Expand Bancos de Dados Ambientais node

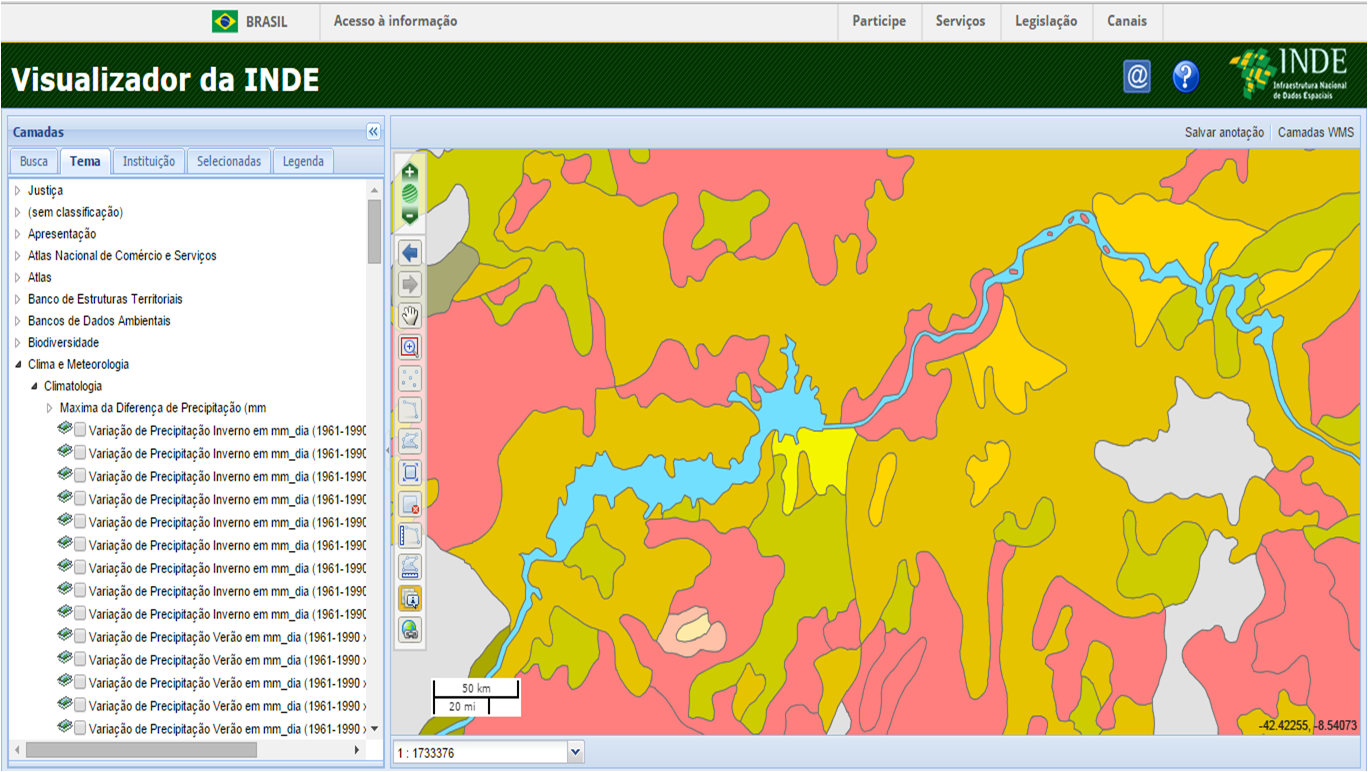[x=18, y=321]
